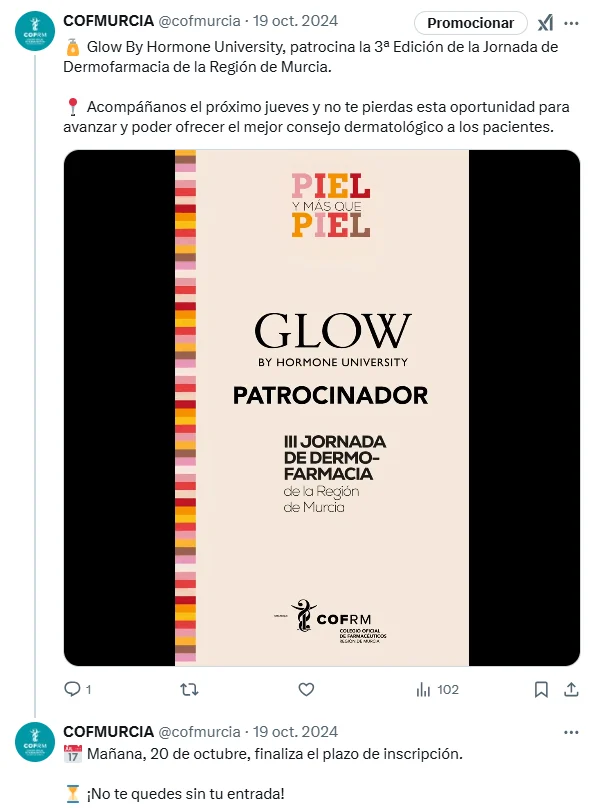Open the Glow Patrocinador poster image

322,408
